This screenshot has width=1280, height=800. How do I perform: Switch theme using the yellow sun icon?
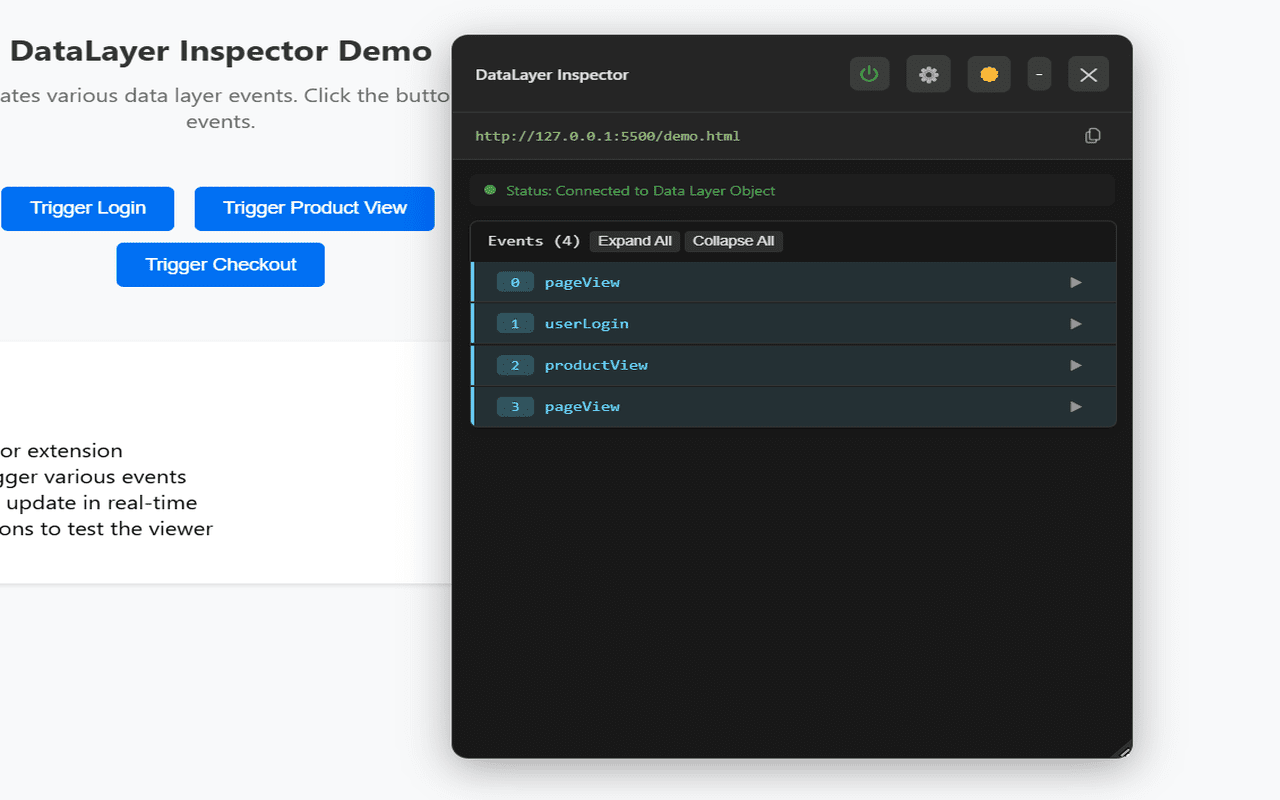coord(988,73)
